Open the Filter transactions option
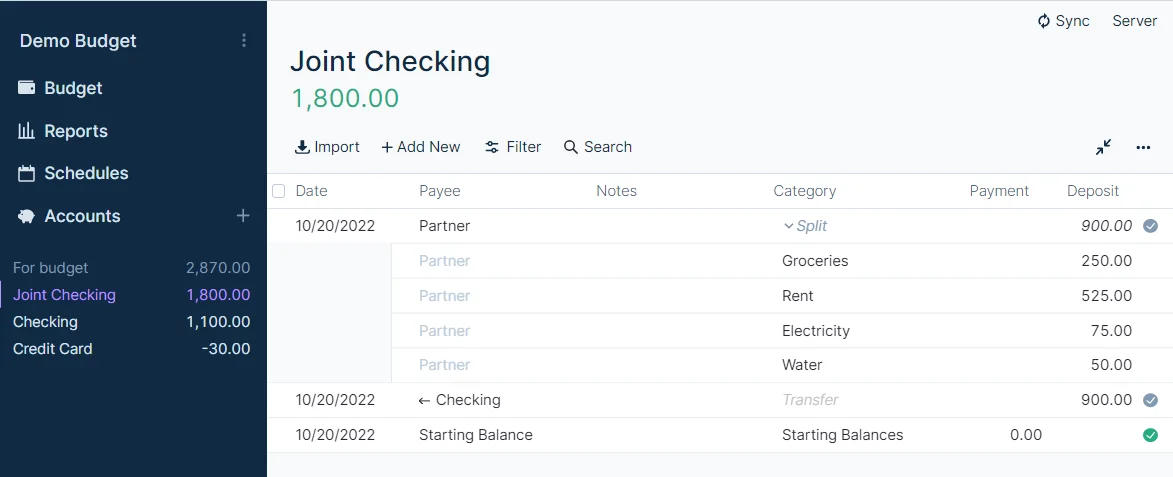This screenshot has height=477, width=1173. (x=513, y=147)
